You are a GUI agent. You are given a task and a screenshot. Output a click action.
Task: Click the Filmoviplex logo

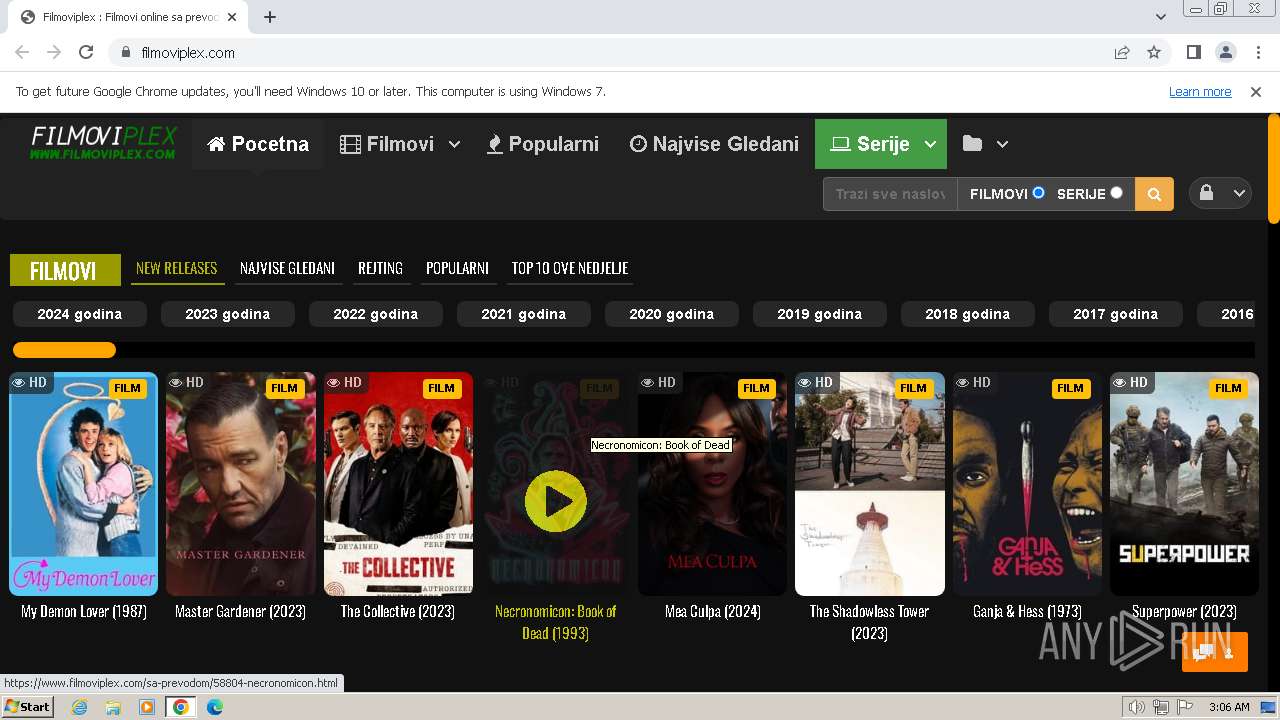pos(104,142)
